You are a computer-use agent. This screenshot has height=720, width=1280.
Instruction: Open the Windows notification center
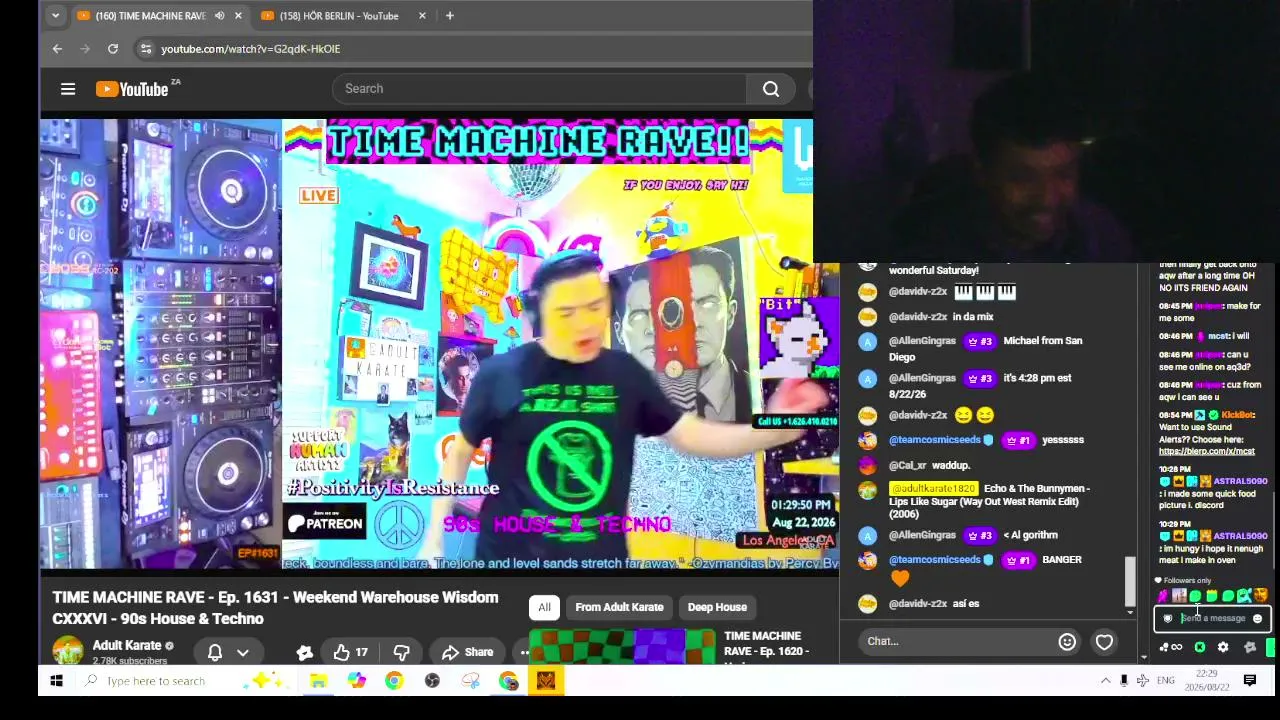(1250, 681)
